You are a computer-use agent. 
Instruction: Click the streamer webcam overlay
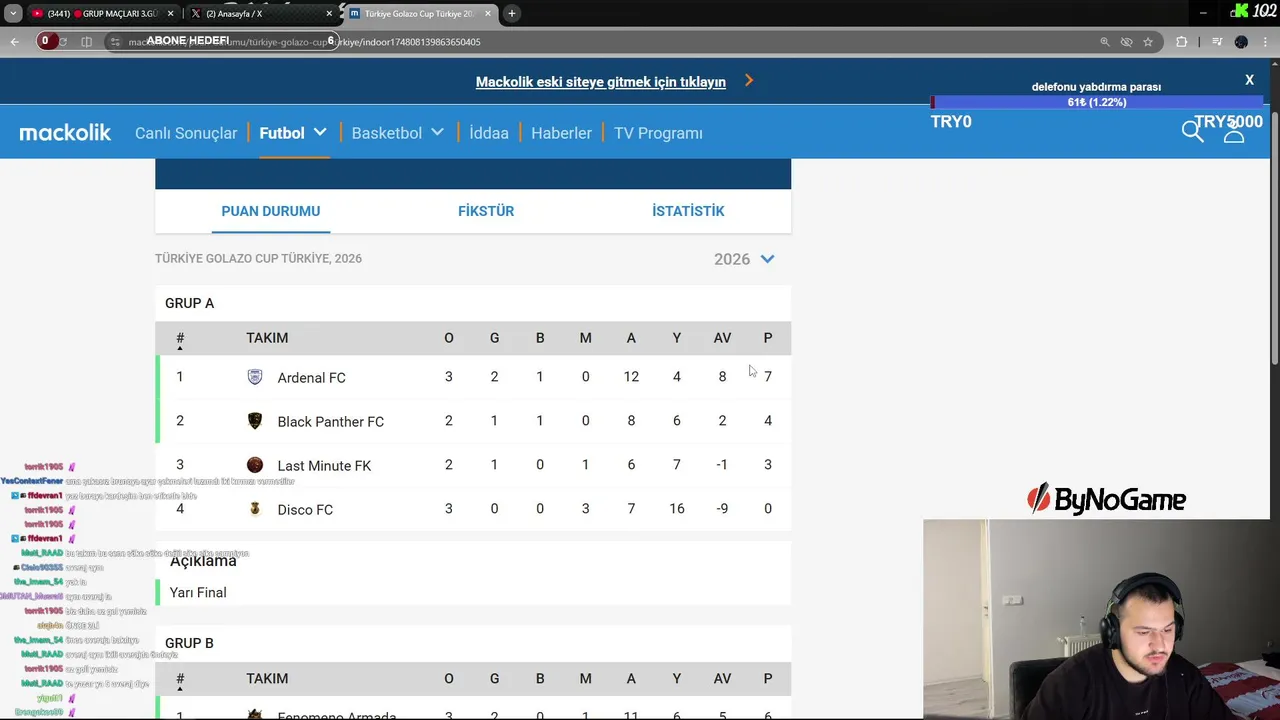click(1101, 619)
